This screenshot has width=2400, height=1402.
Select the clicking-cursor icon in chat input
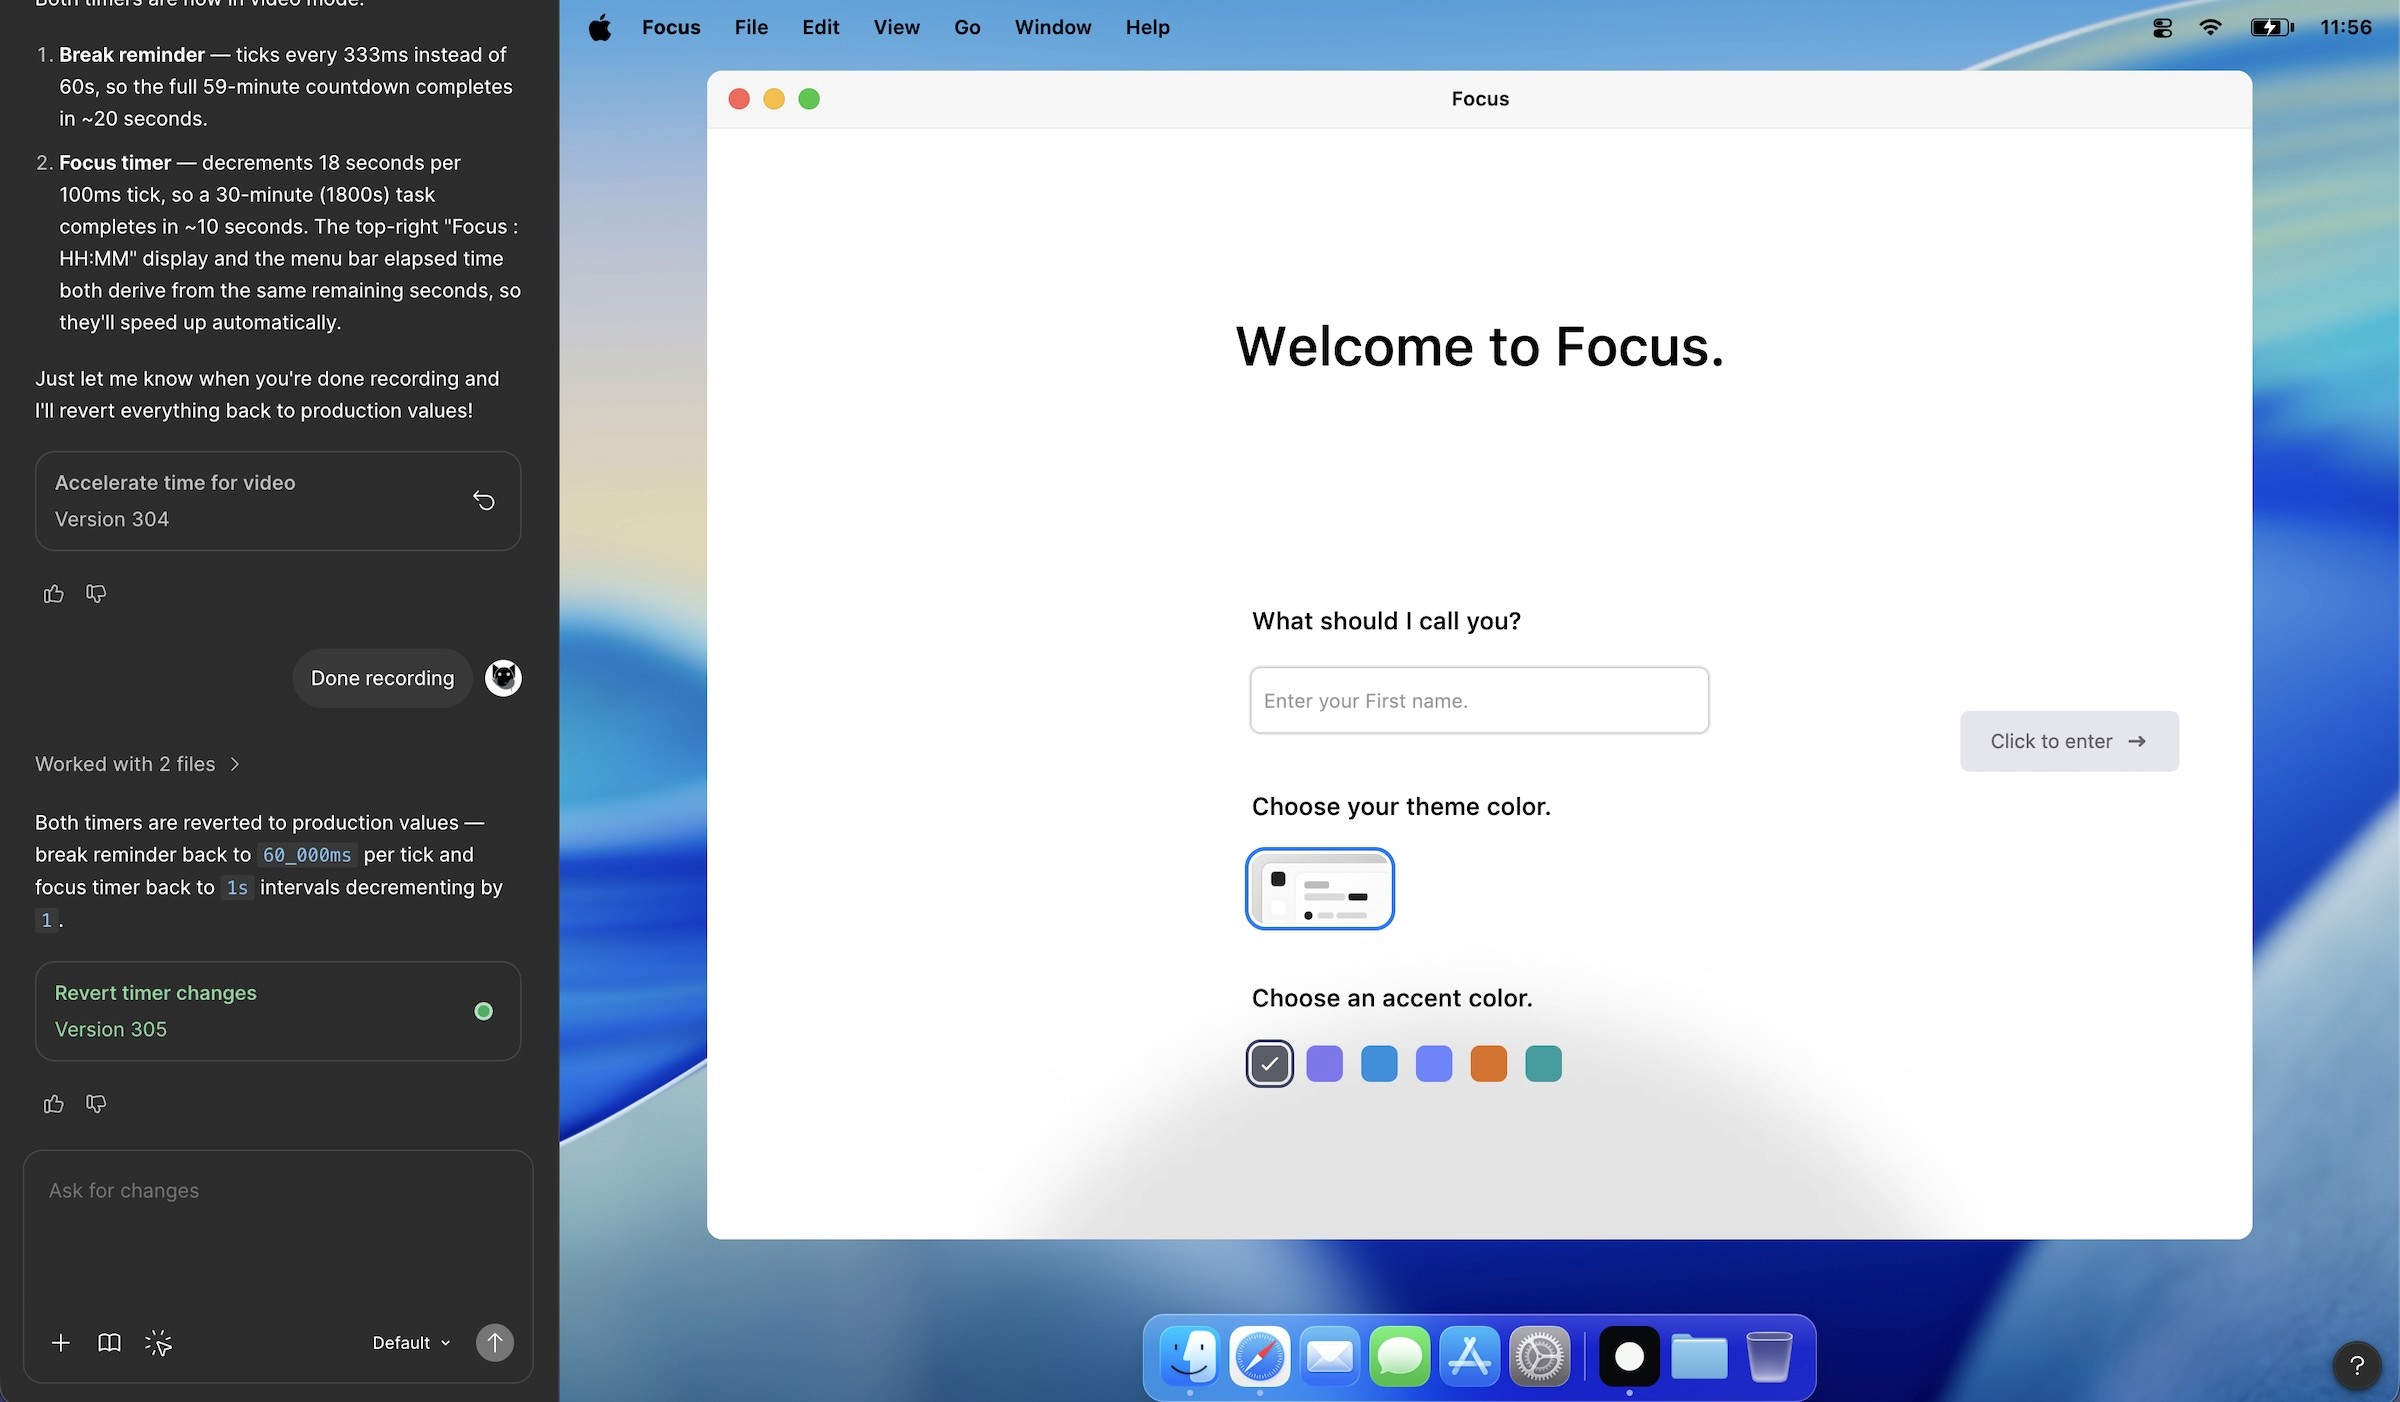coord(158,1345)
